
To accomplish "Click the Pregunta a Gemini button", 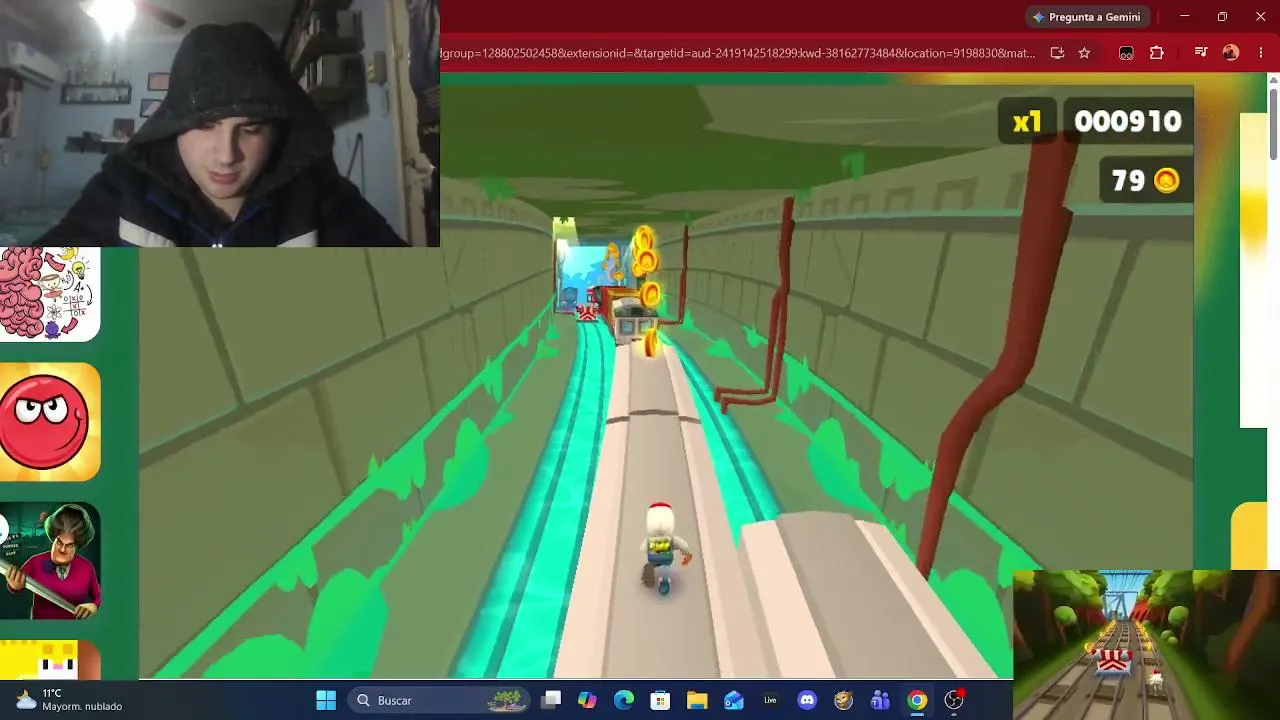I will click(x=1087, y=17).
